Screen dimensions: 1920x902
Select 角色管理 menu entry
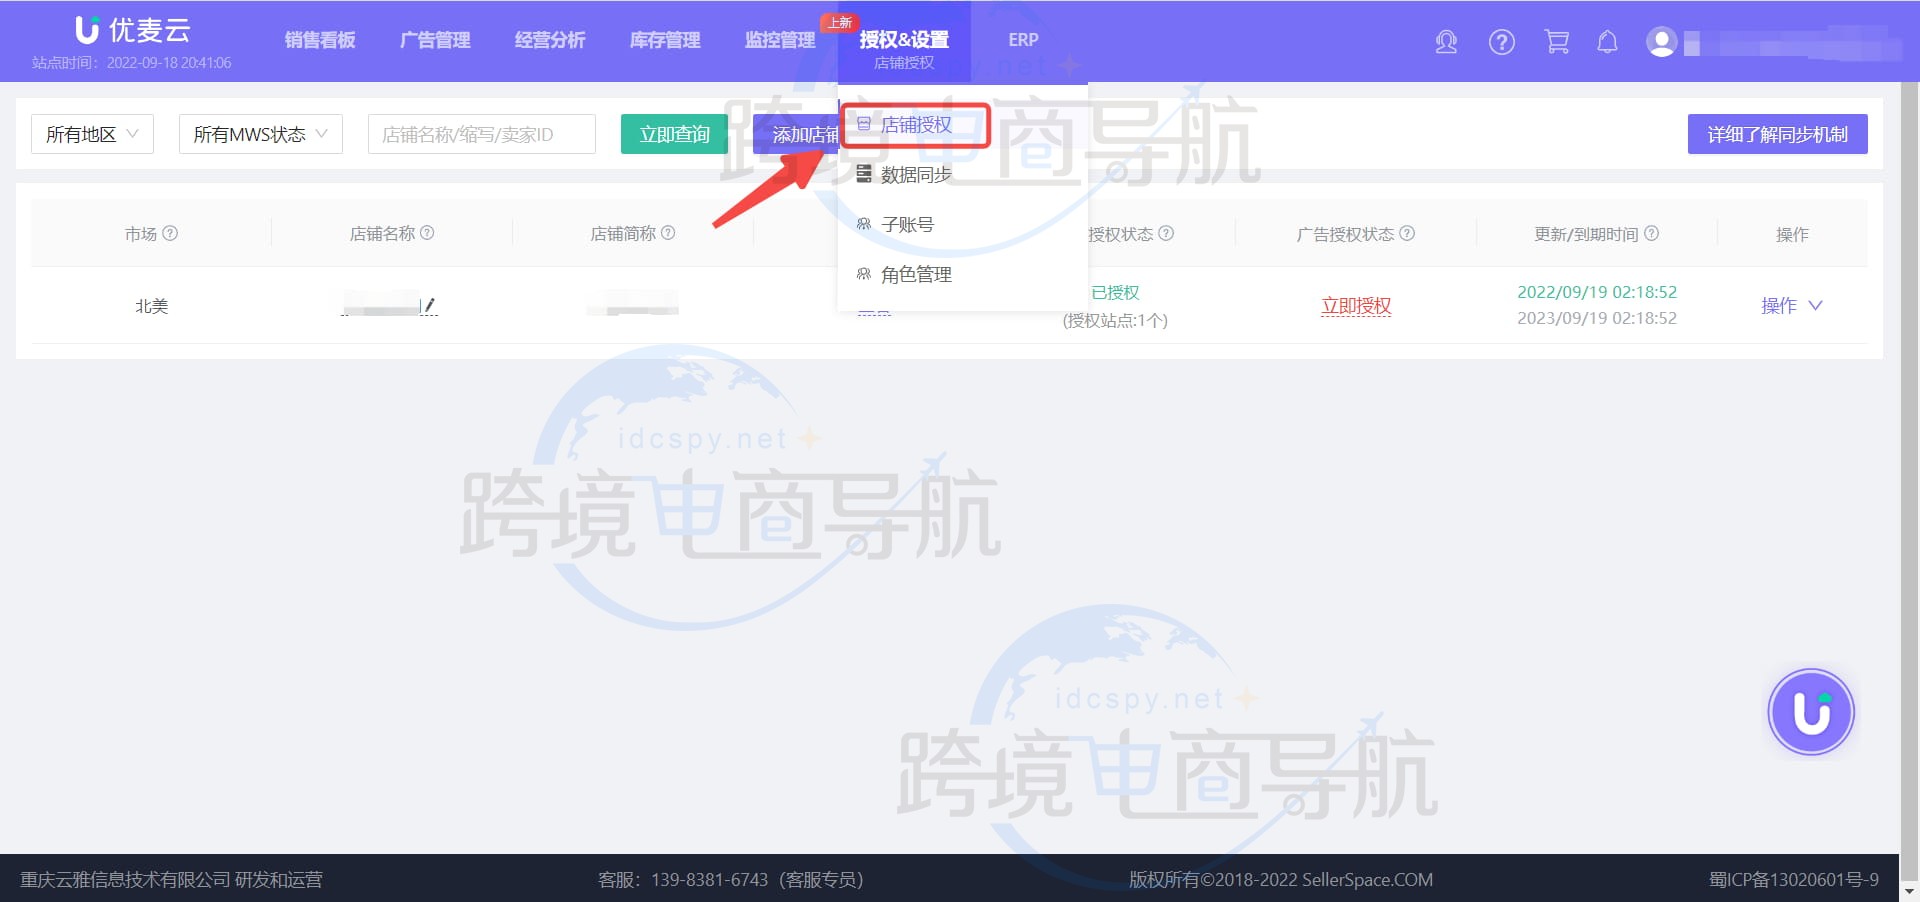pyautogui.click(x=915, y=275)
